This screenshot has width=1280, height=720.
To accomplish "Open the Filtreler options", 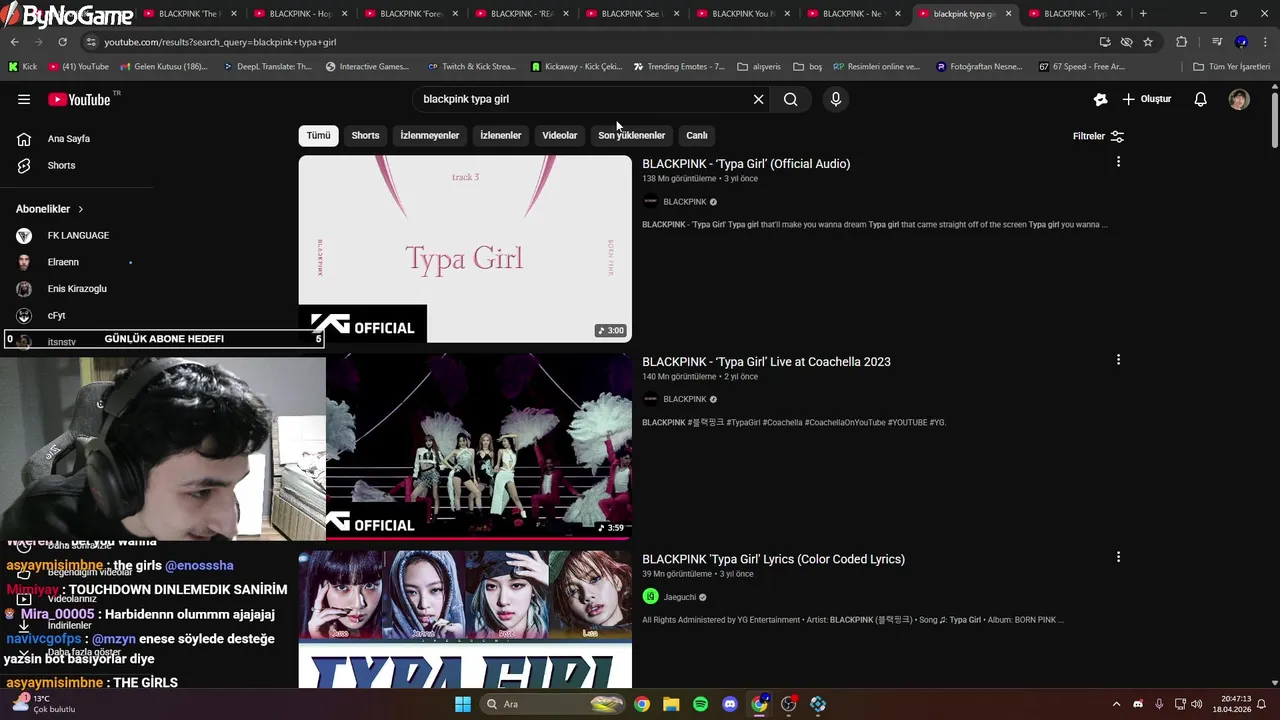I will pyautogui.click(x=1098, y=136).
